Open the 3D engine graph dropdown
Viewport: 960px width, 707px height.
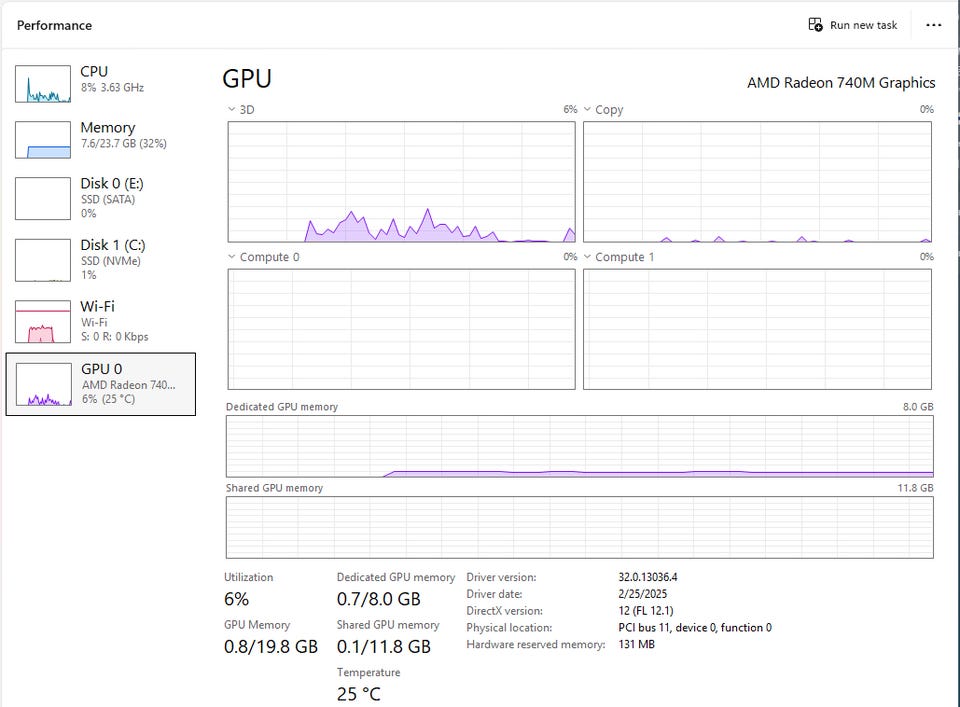[x=232, y=109]
